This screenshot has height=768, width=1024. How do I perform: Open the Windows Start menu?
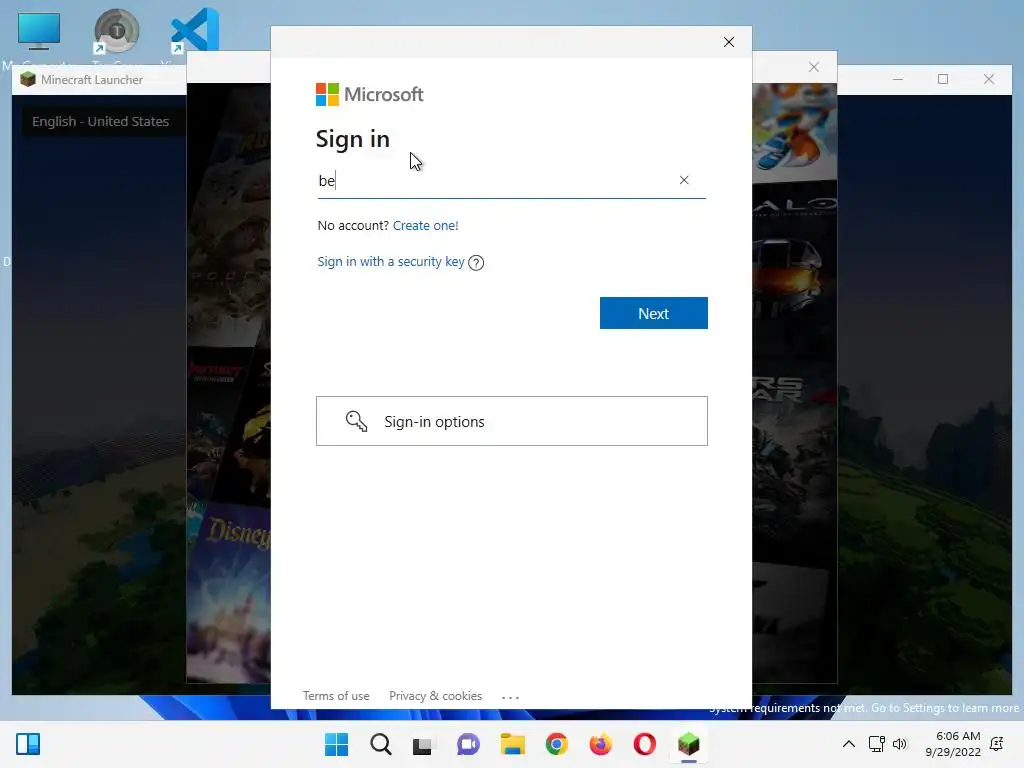336,744
